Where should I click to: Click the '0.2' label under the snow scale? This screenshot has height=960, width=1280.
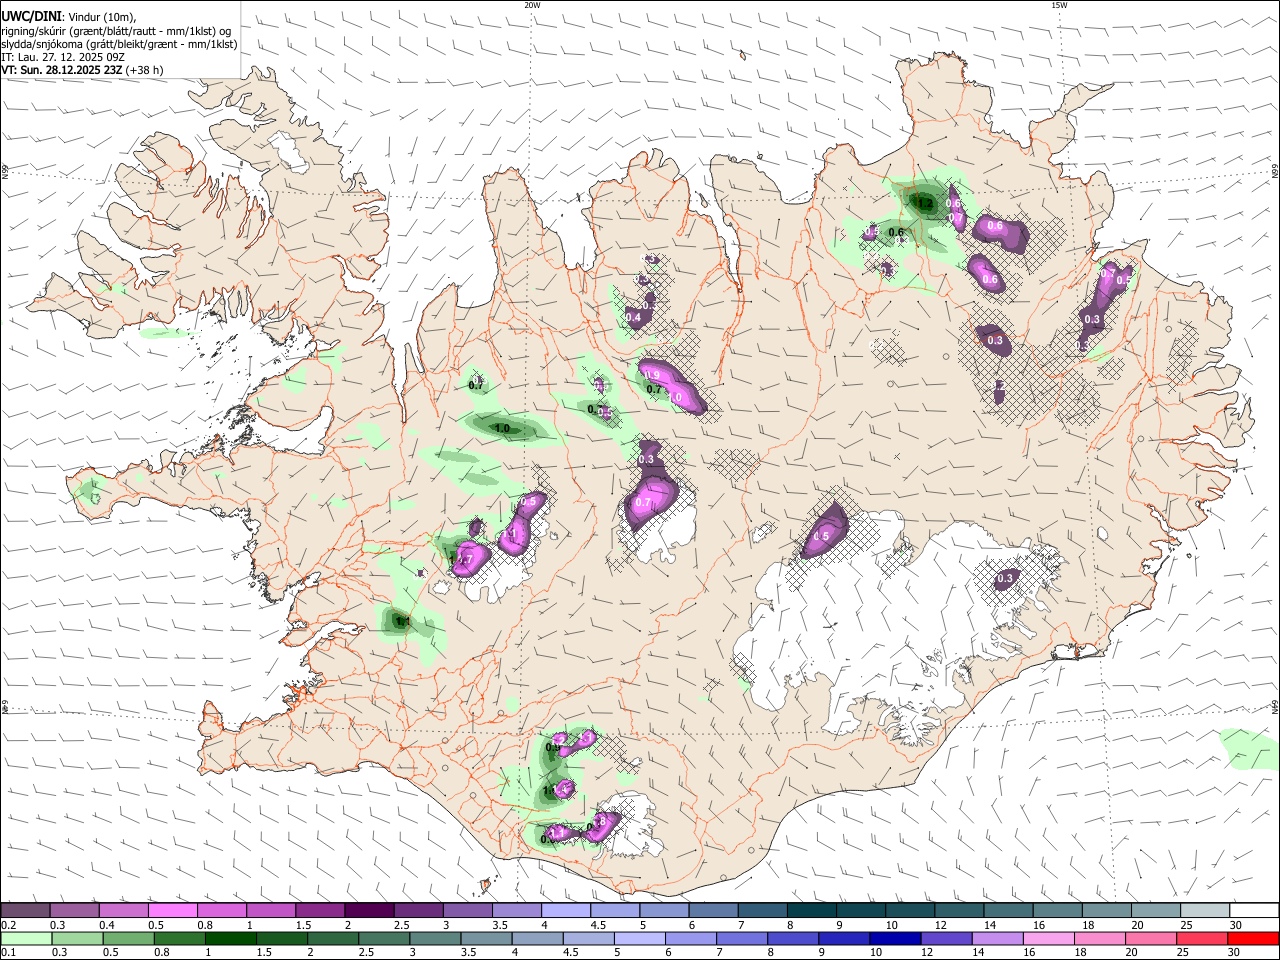[8, 925]
